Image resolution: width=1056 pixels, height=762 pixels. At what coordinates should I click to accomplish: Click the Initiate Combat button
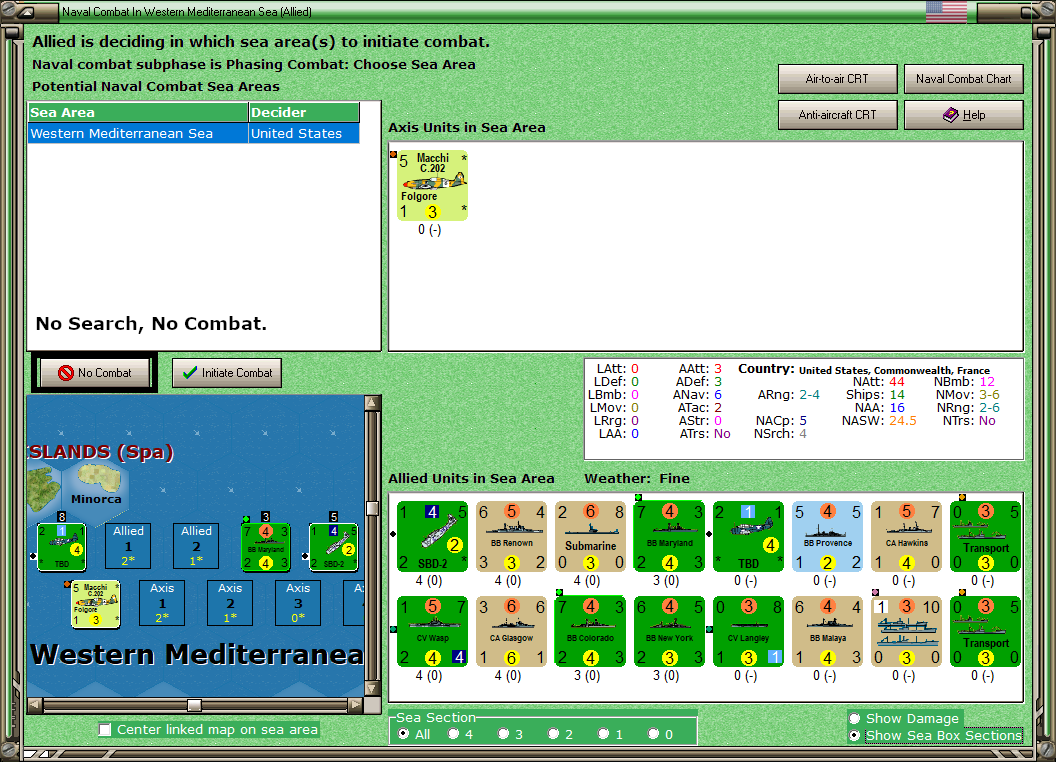[227, 373]
